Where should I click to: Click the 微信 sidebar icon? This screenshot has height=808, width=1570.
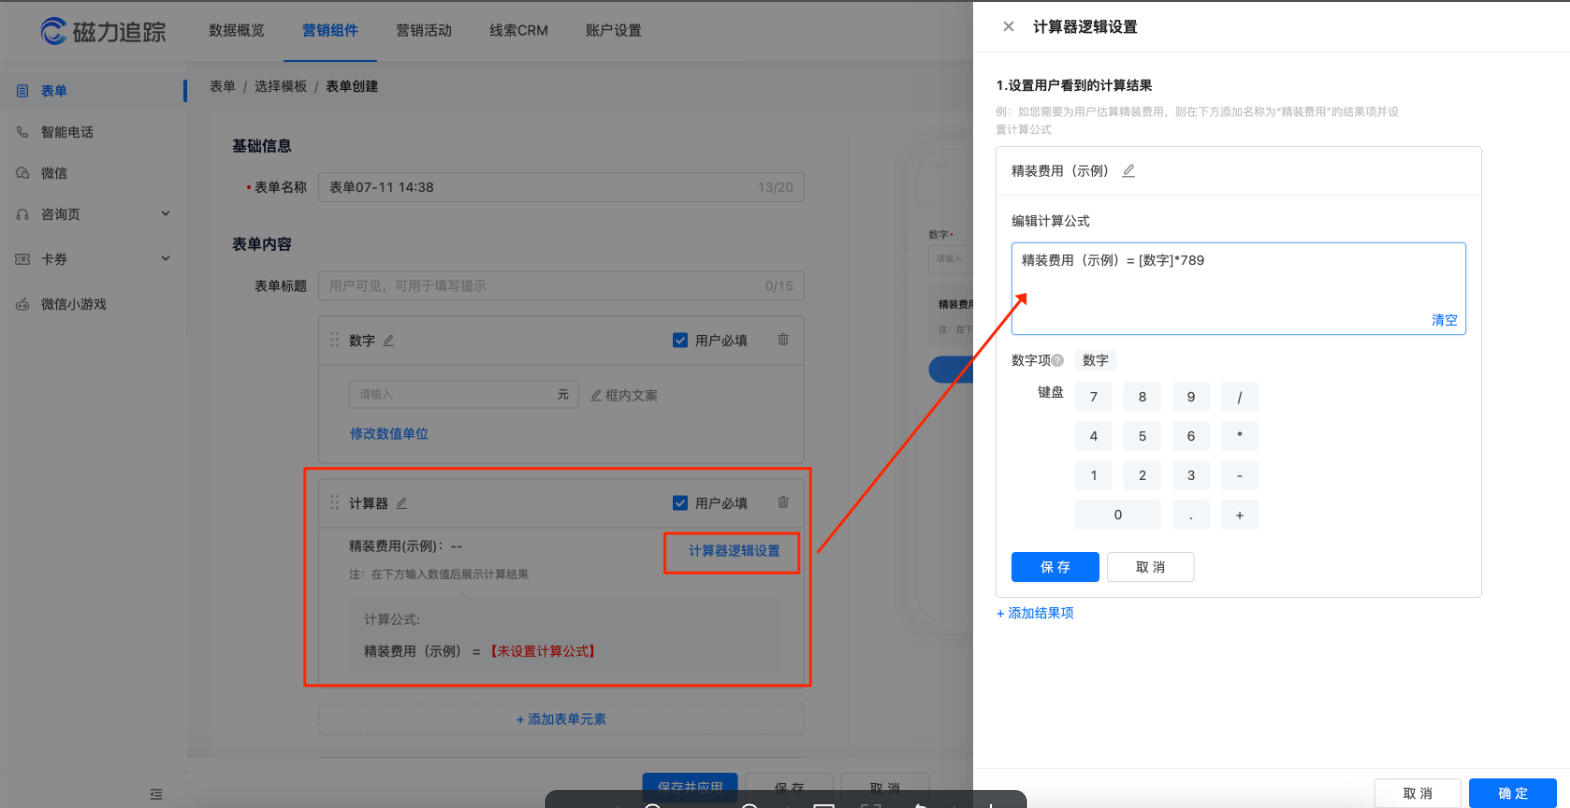22,173
